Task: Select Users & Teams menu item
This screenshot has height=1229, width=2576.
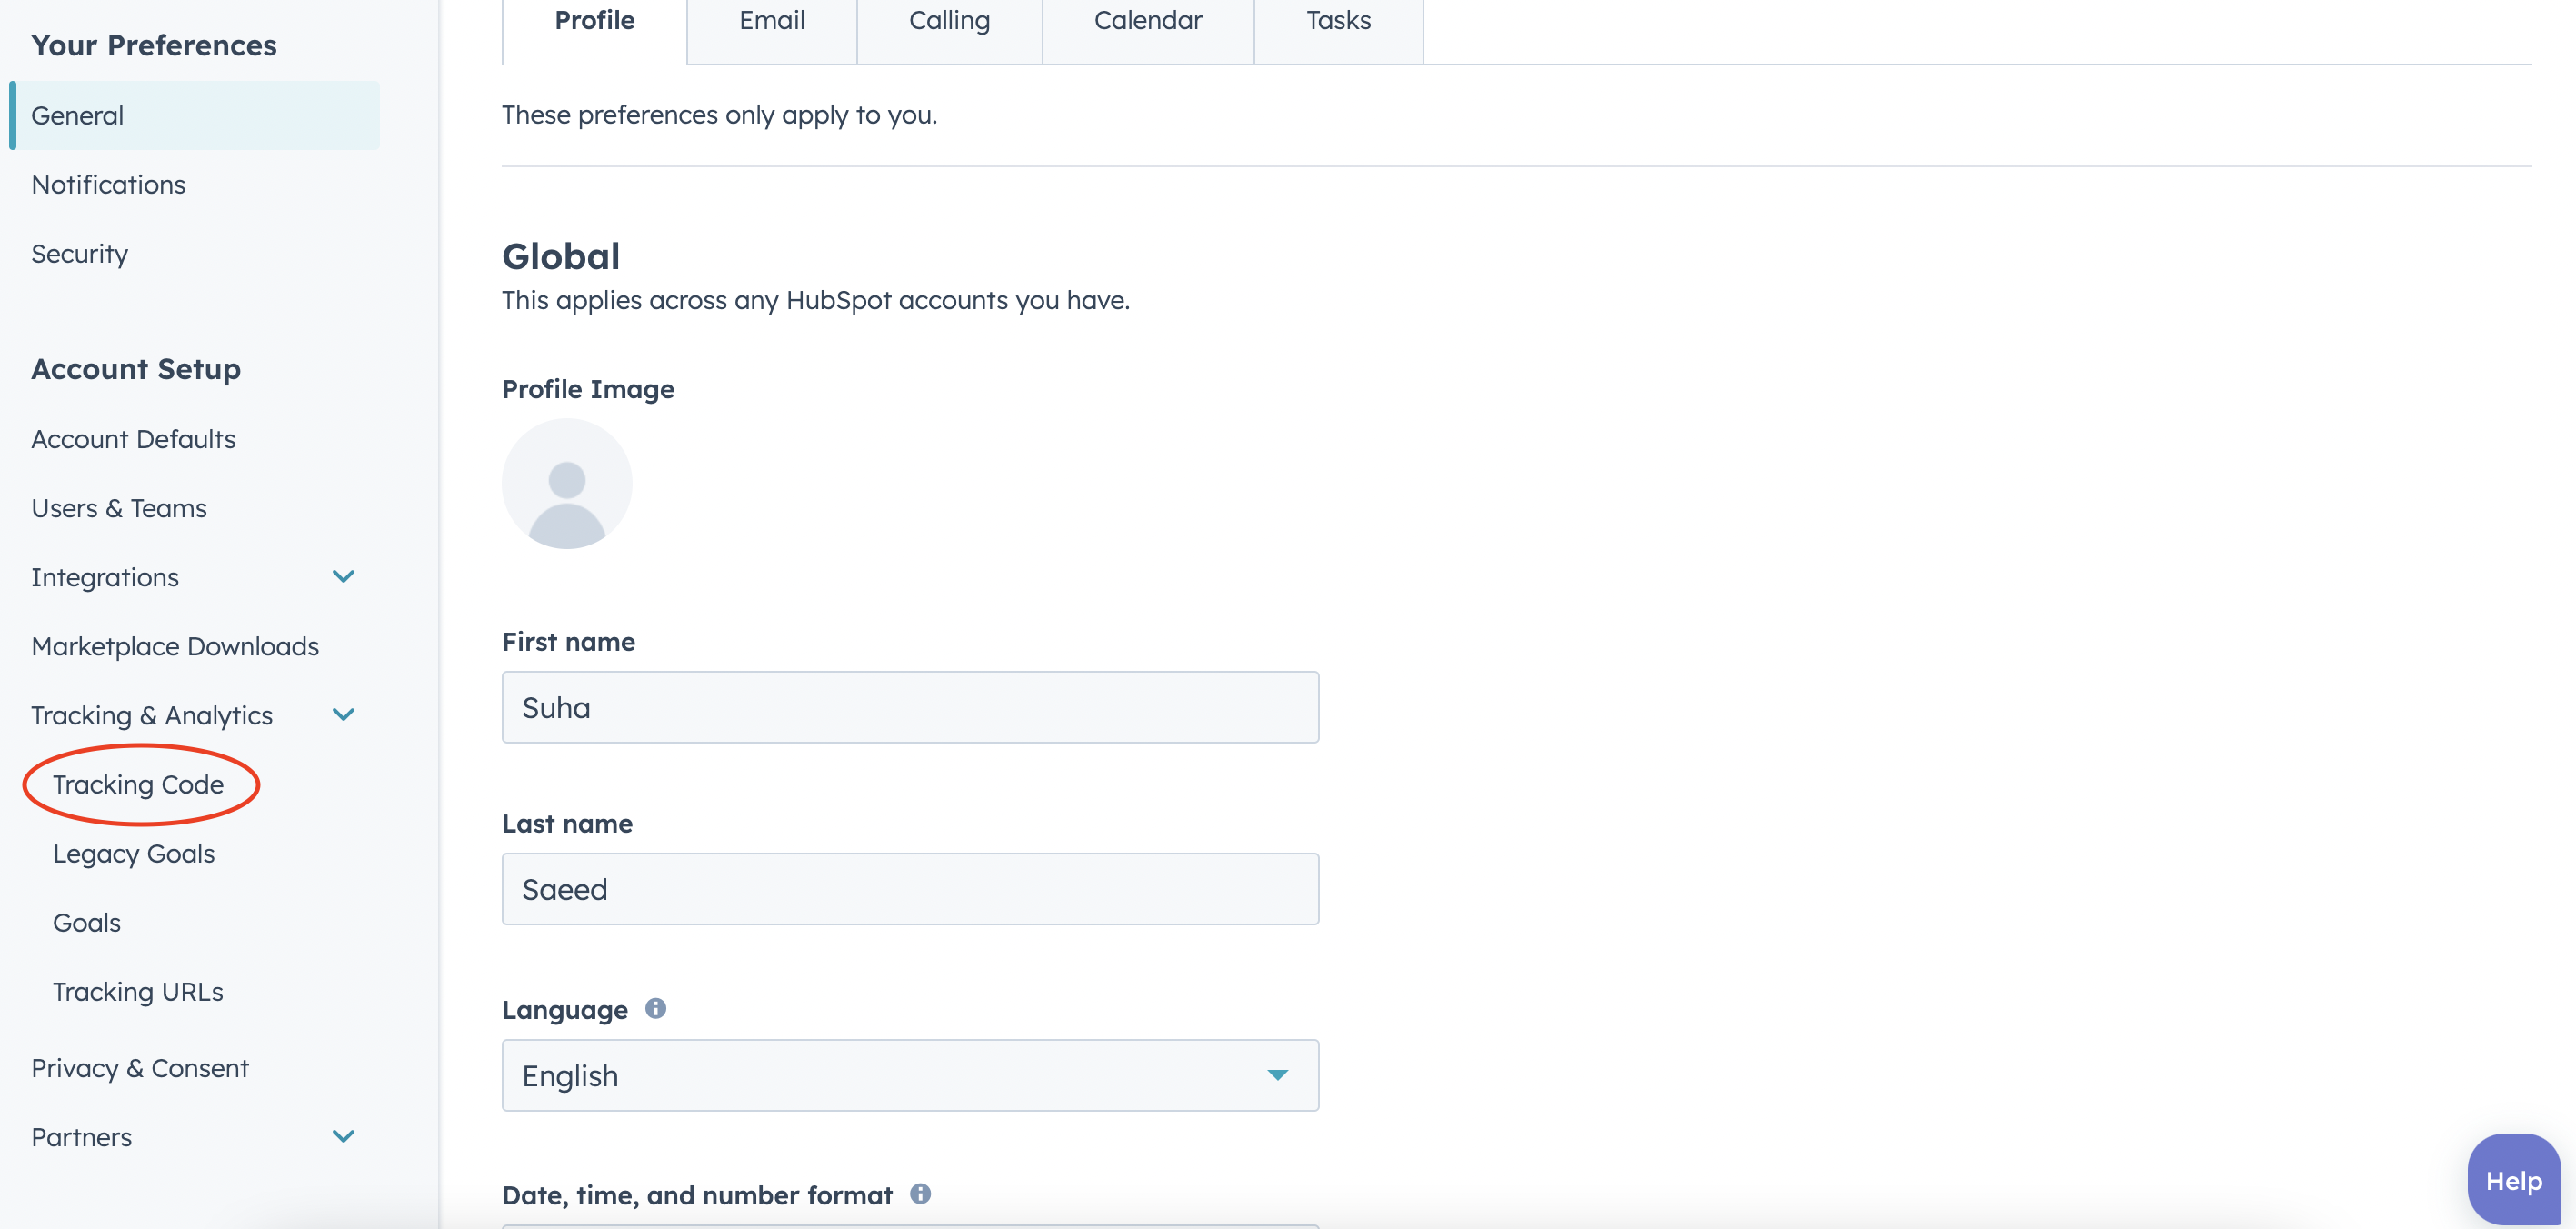Action: 118,508
